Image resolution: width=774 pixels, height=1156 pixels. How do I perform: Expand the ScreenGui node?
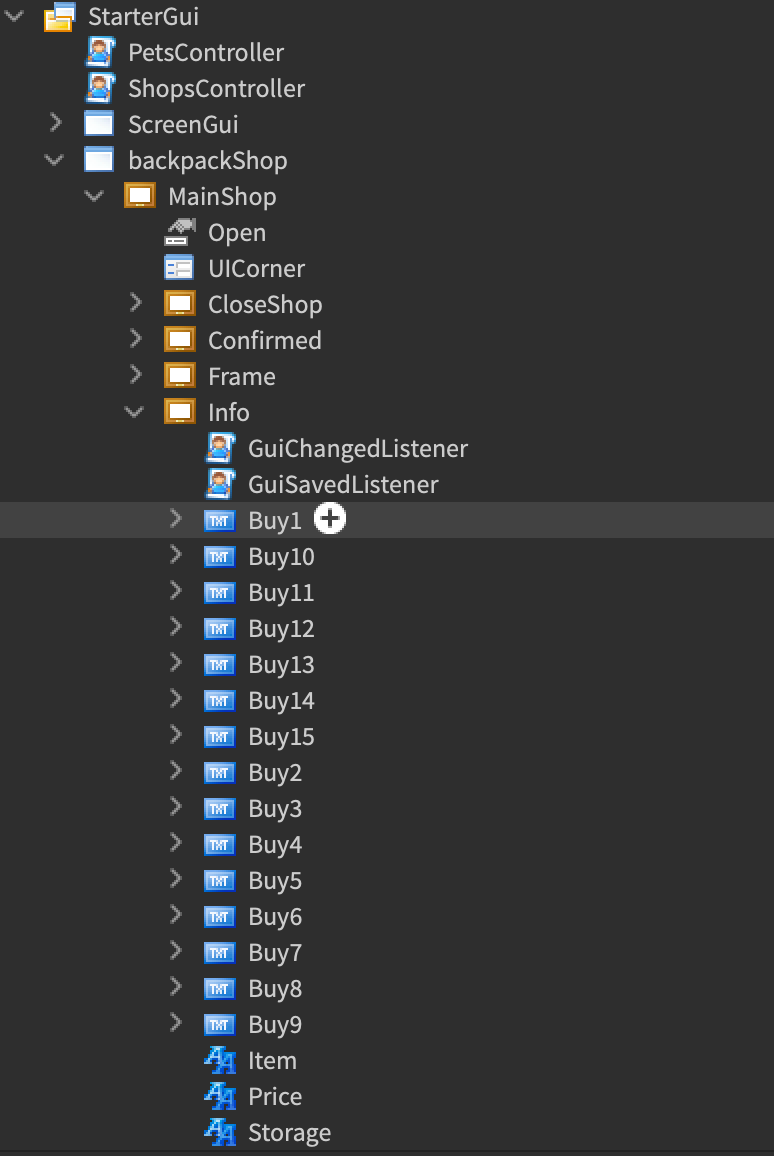56,124
